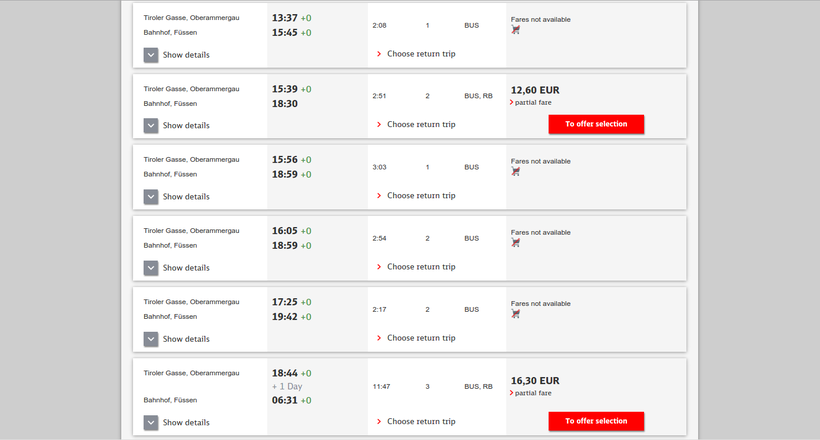Show details for the 18:44 overnight trip
Viewport: 820px width, 440px height.
pos(151,423)
